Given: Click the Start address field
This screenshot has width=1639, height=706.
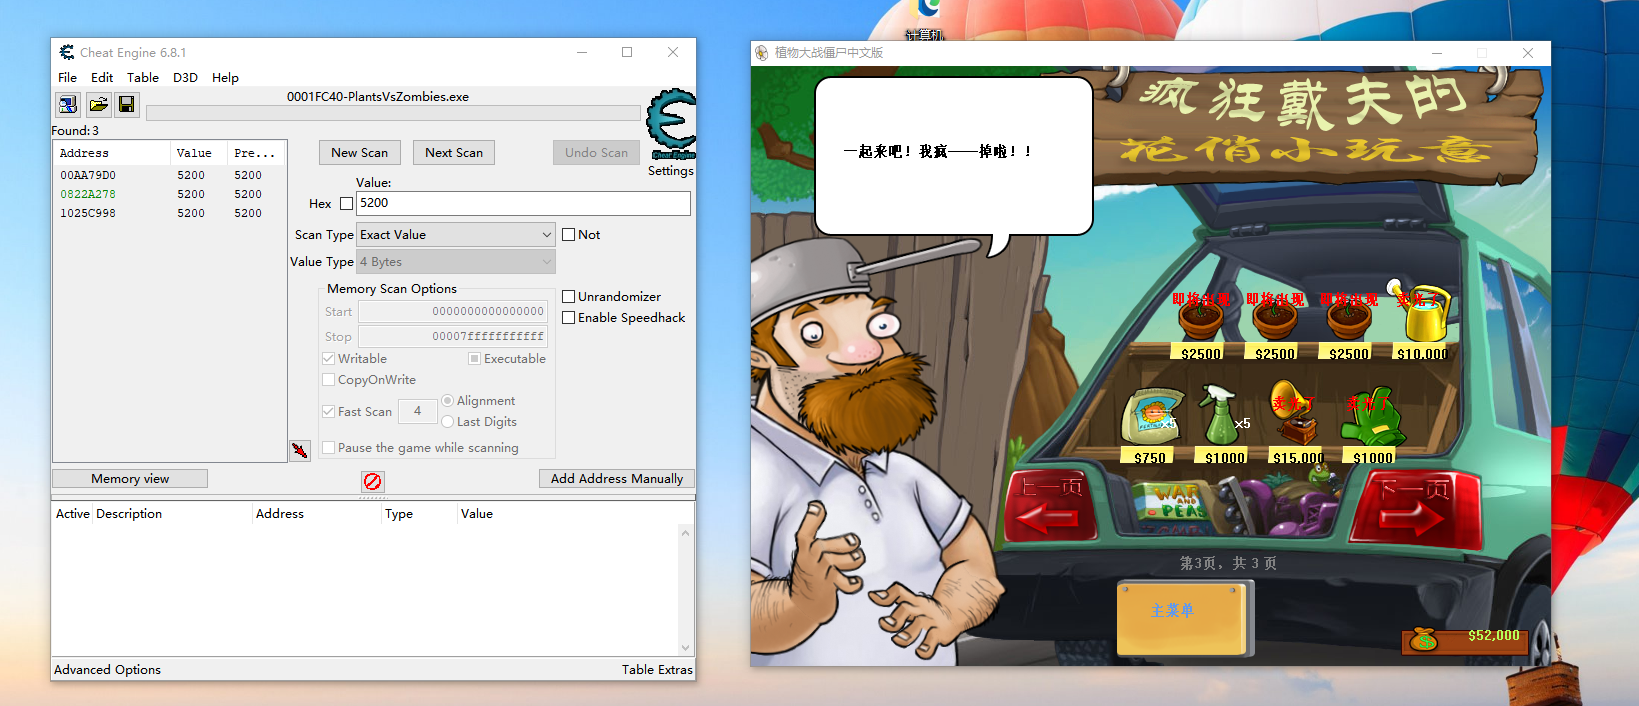Looking at the screenshot, I should click(453, 312).
